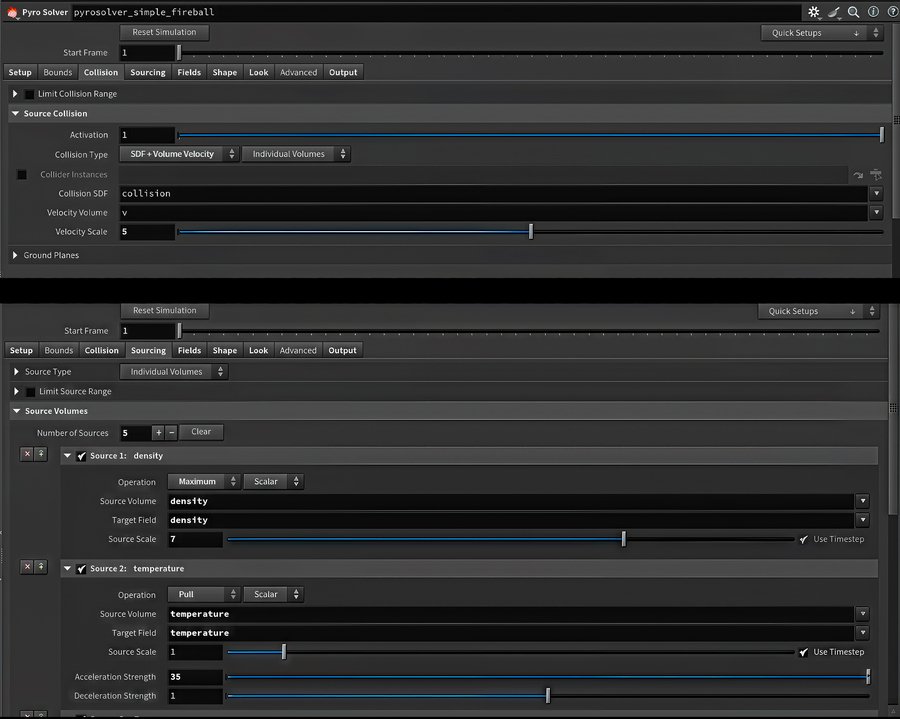The width and height of the screenshot is (900, 719).
Task: Toggle the Collider Instances checkbox
Action: [22, 174]
